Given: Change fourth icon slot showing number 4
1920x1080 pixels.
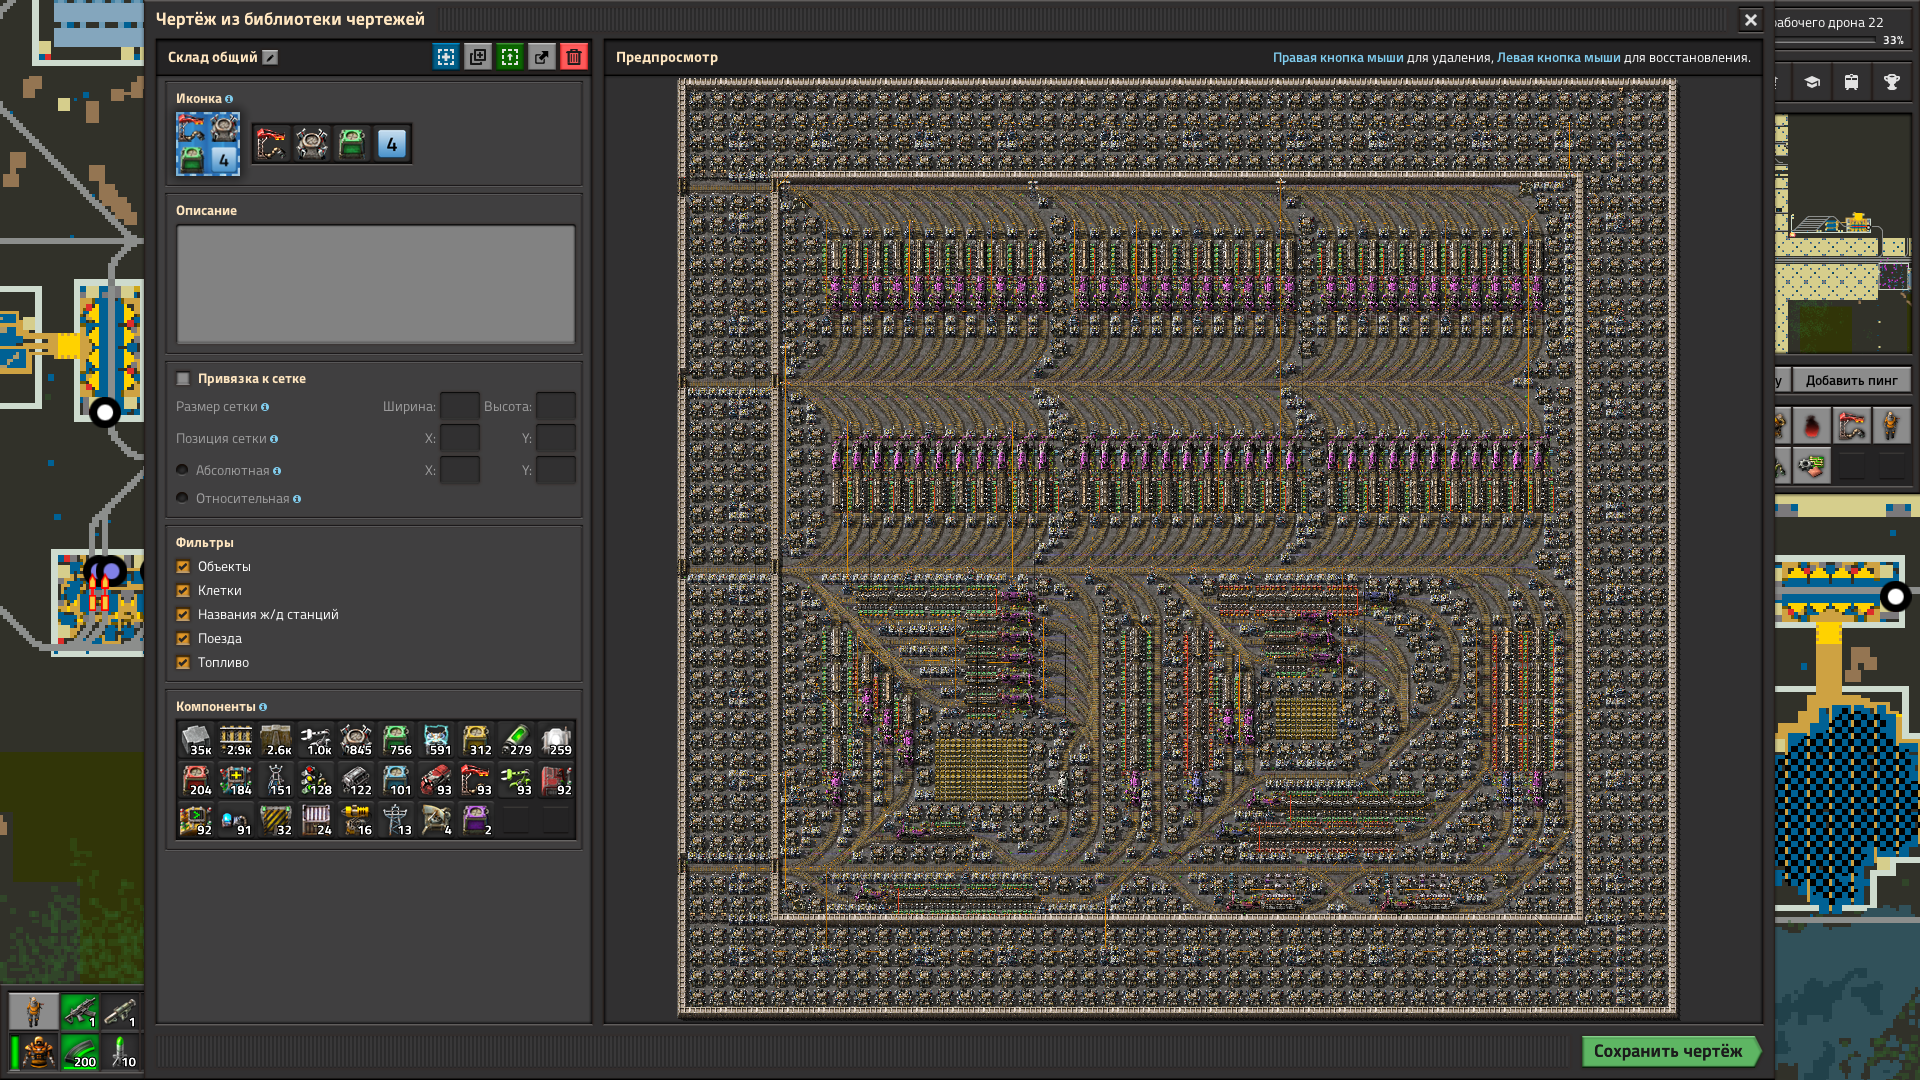Looking at the screenshot, I should (x=392, y=144).
